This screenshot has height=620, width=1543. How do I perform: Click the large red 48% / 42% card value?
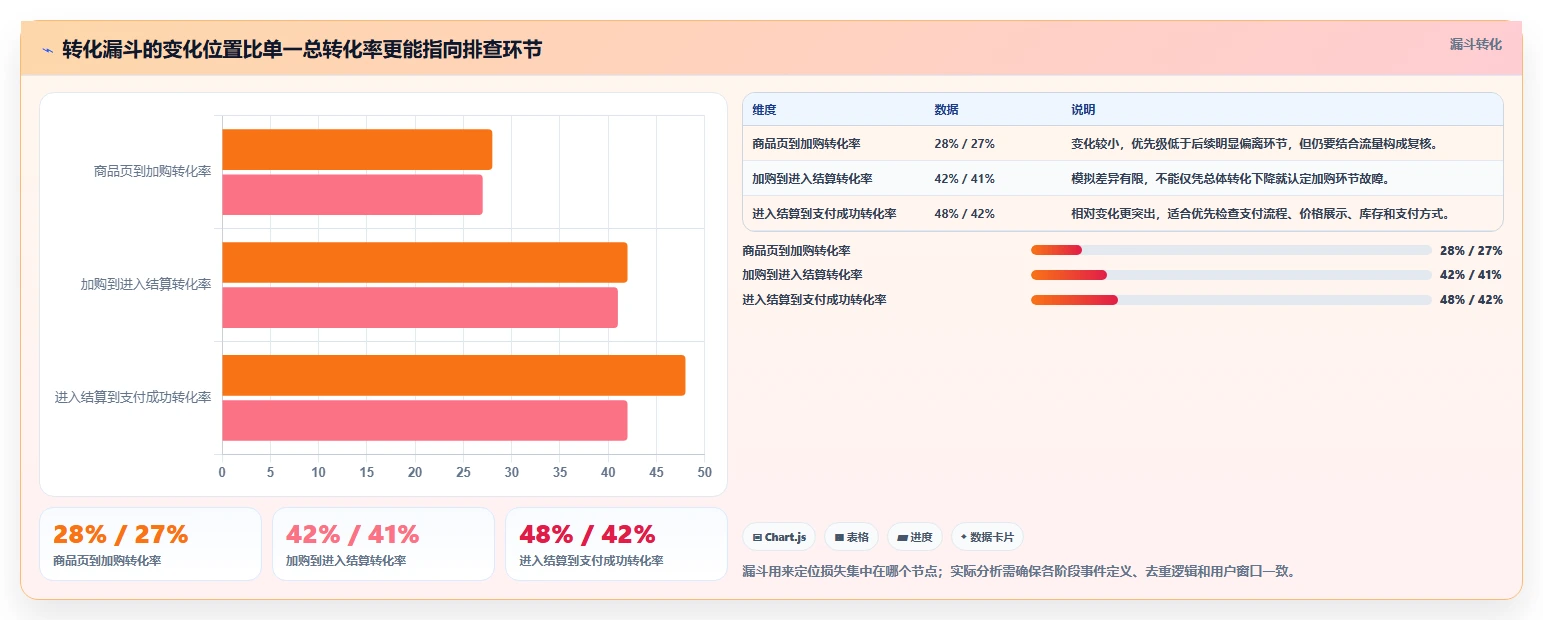[587, 535]
